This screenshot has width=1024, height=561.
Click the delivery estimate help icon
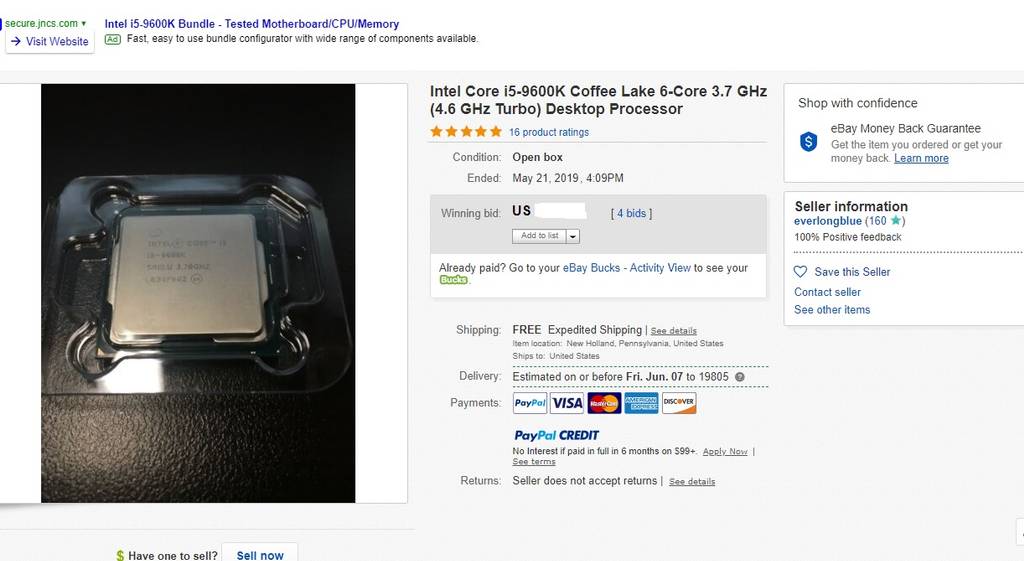click(740, 377)
